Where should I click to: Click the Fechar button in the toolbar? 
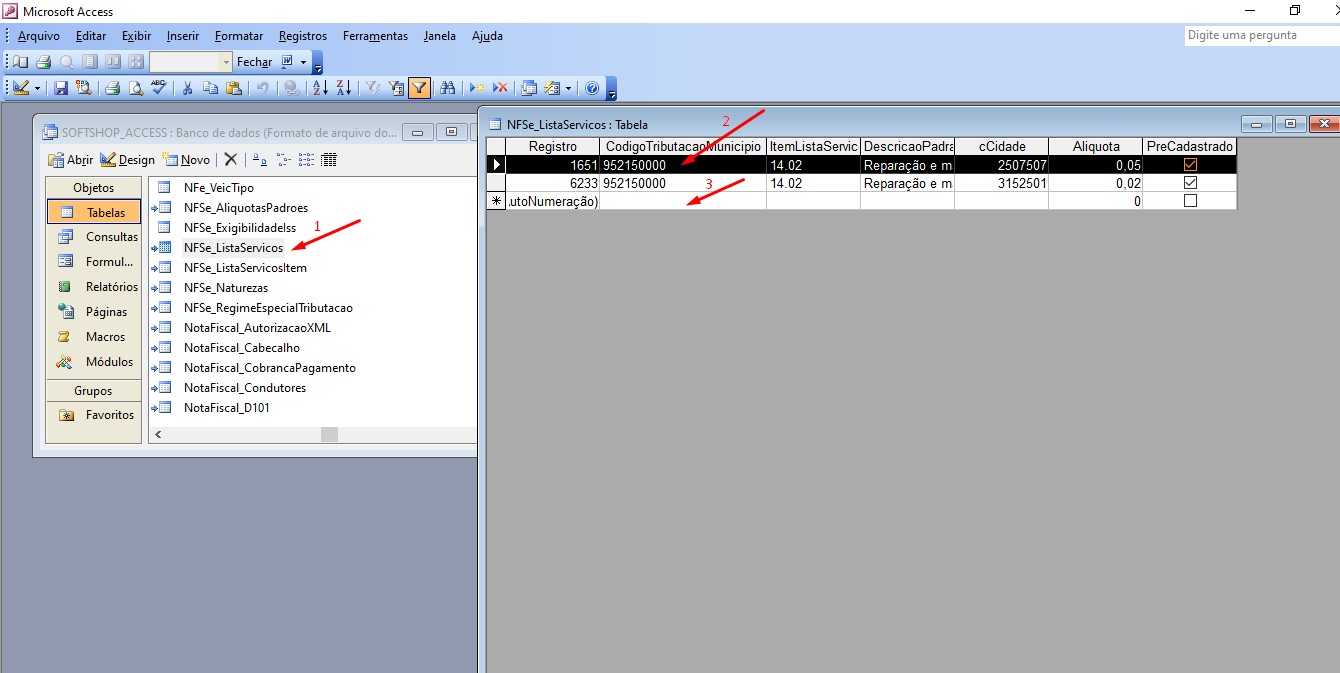point(254,62)
